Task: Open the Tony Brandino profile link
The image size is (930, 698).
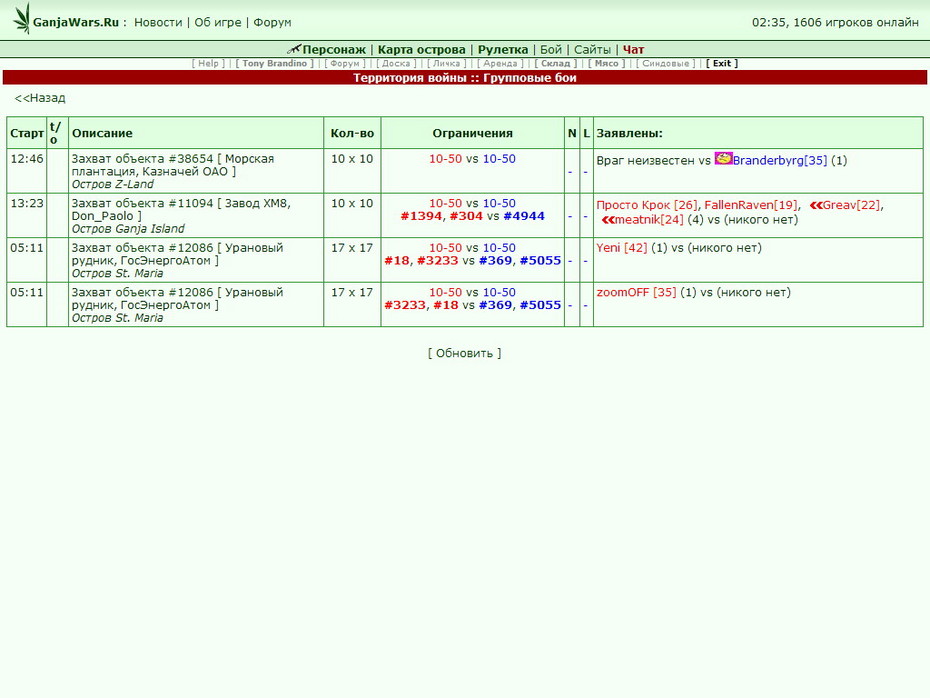Action: 274,63
